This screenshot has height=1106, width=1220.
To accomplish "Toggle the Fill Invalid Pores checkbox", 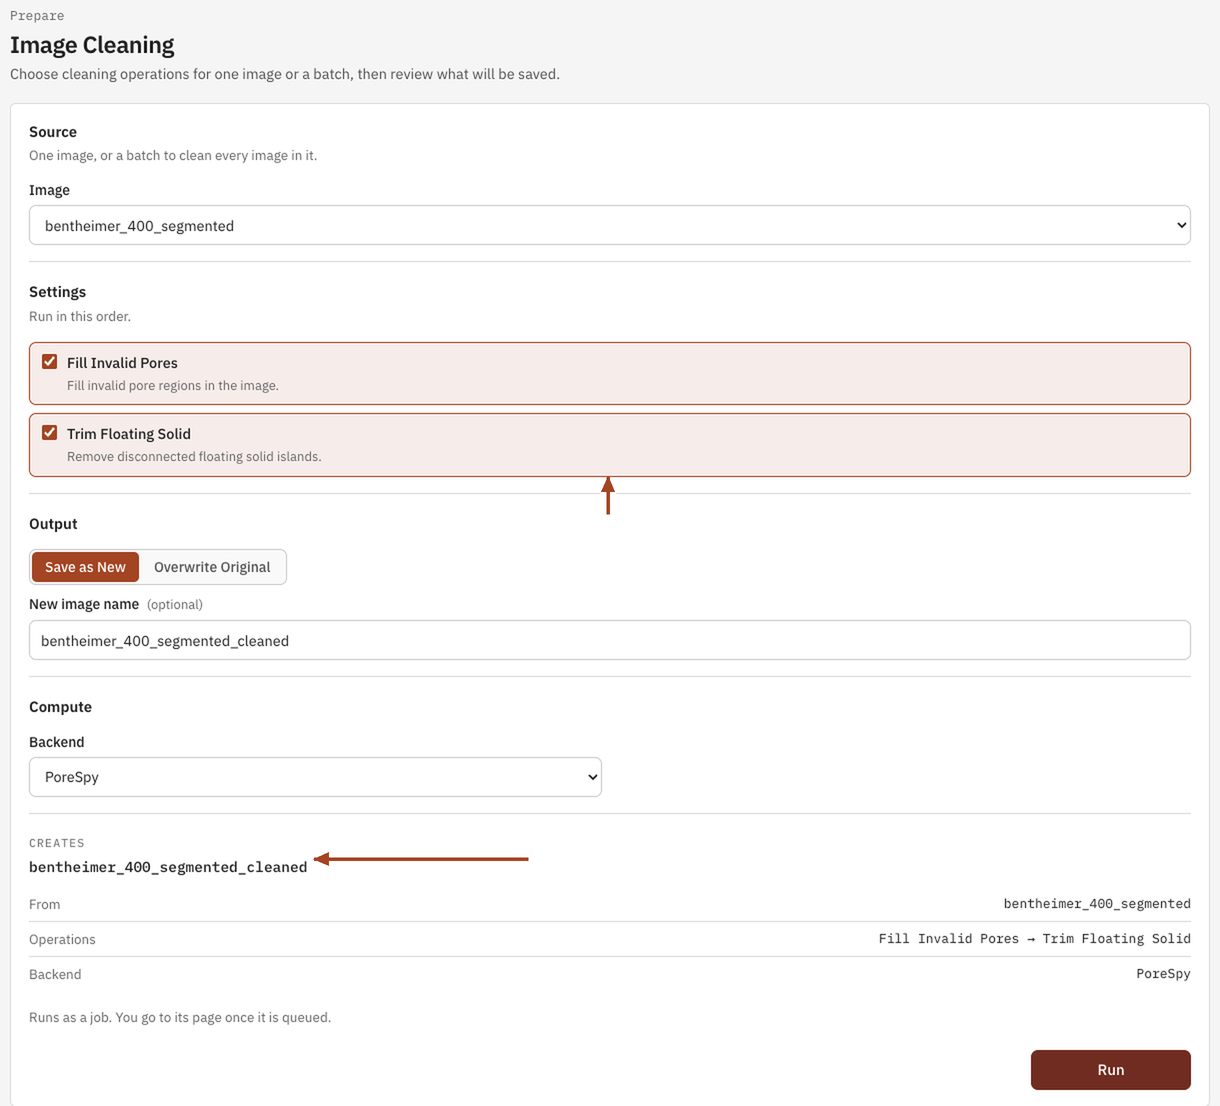I will pos(49,362).
